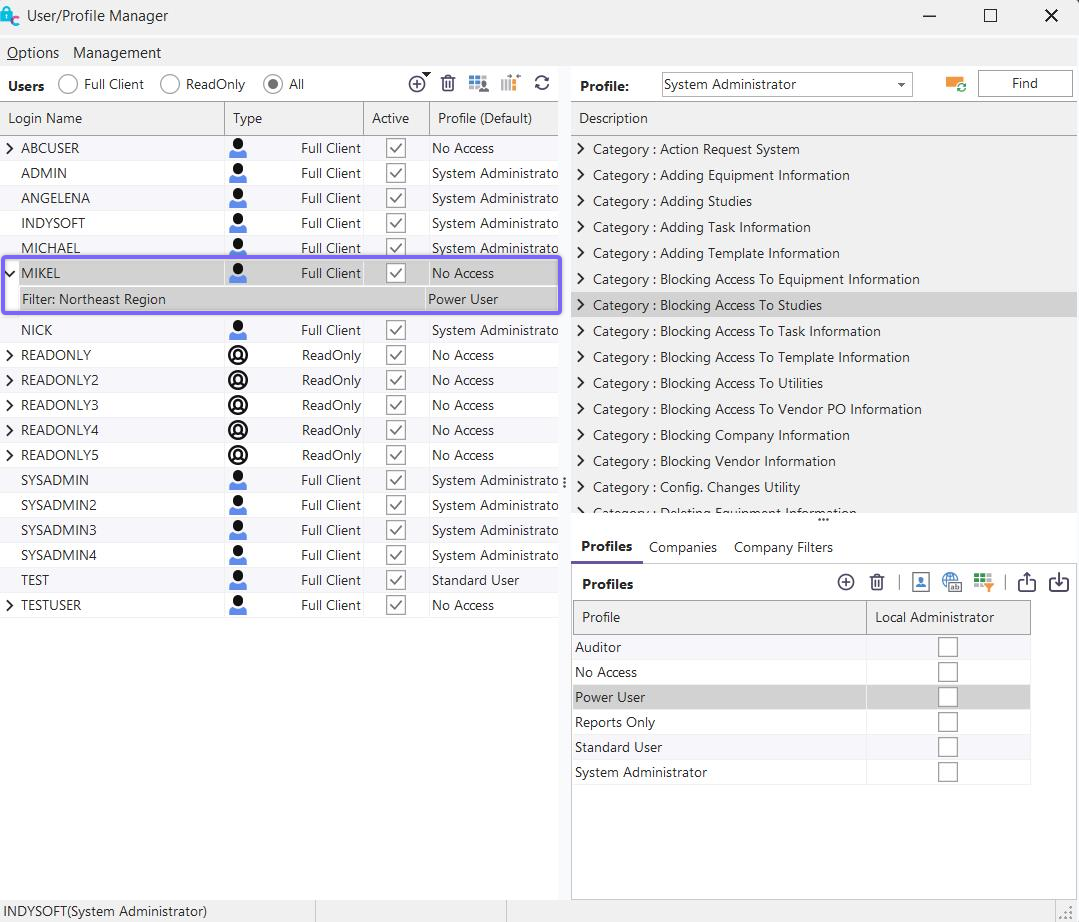
Task: Select the ReadOnly radio button
Action: tap(170, 84)
